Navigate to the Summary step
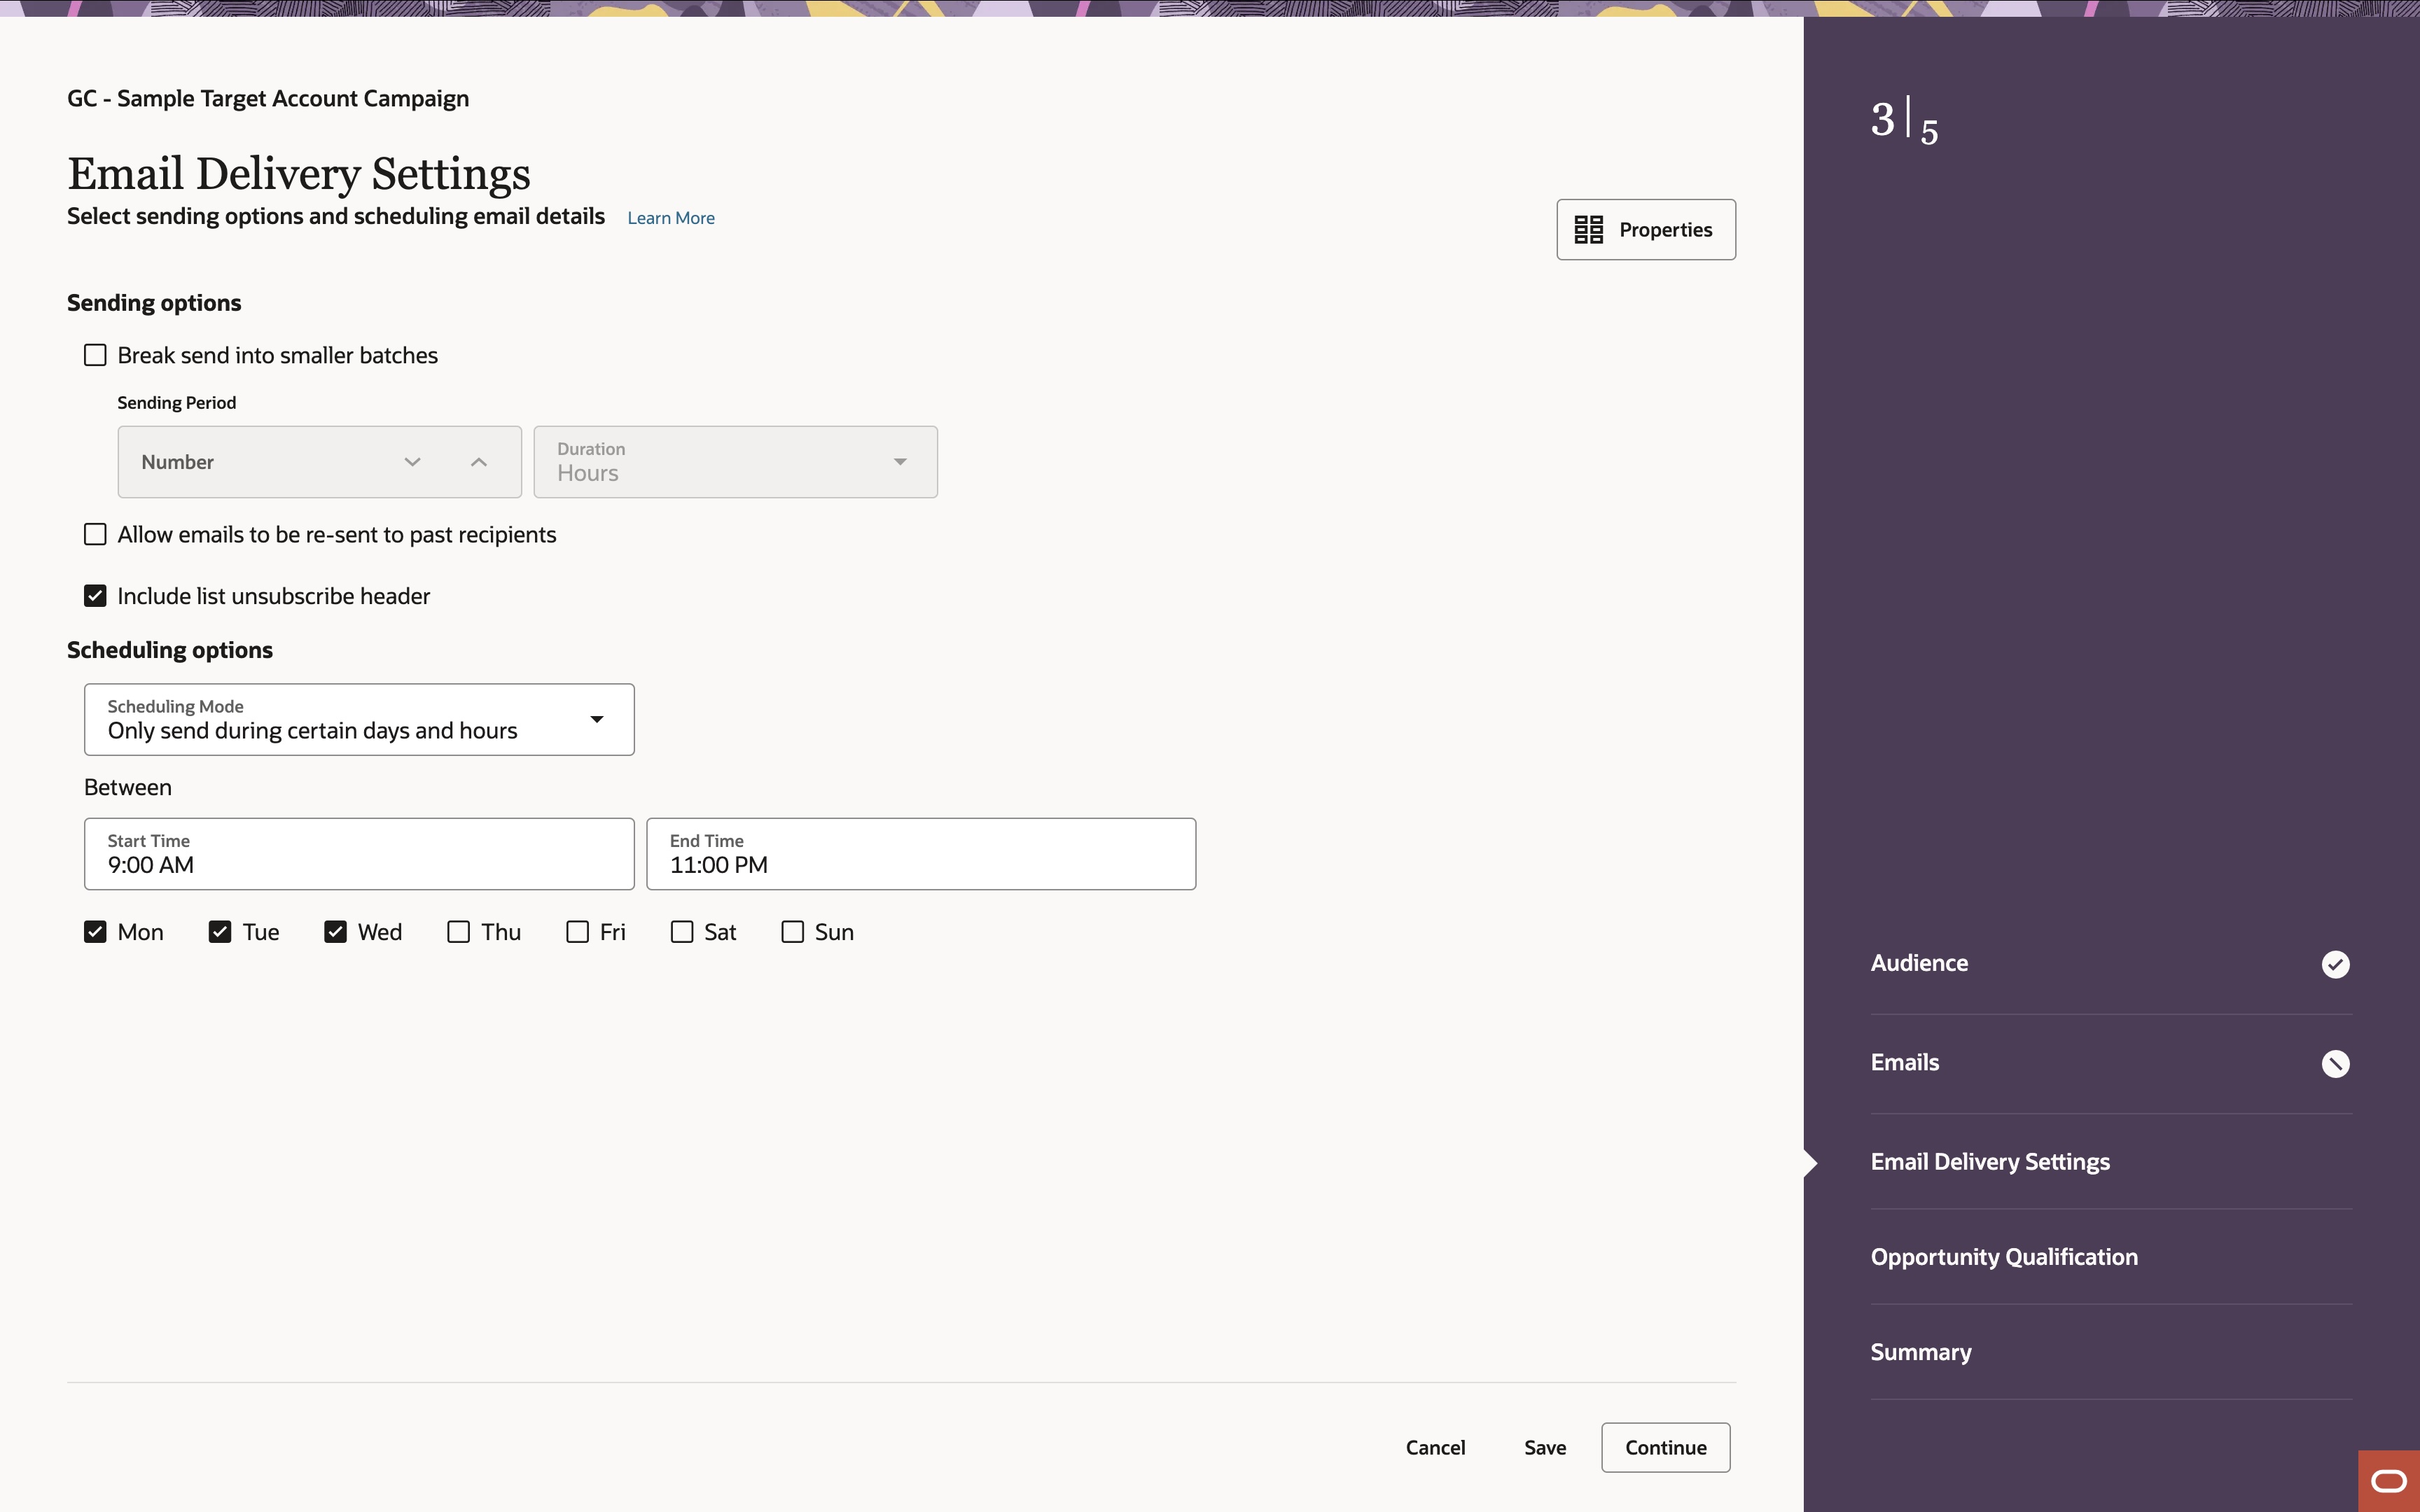The width and height of the screenshot is (2420, 1512). click(x=1920, y=1351)
